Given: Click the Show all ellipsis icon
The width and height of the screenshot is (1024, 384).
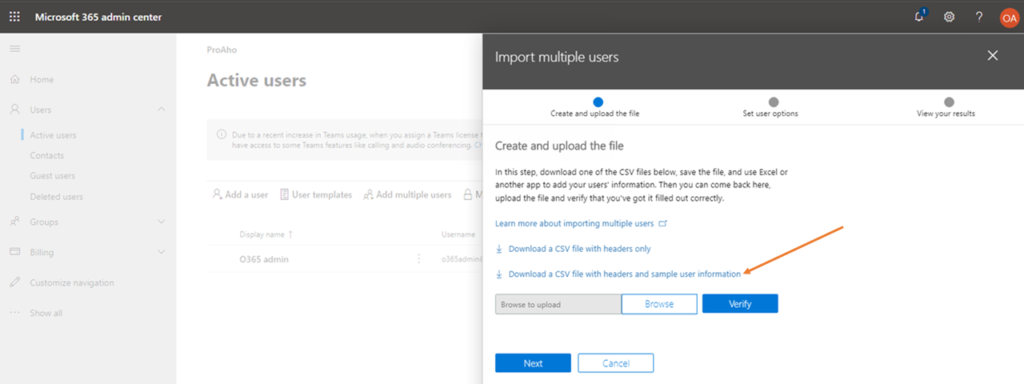Looking at the screenshot, I should [14, 313].
